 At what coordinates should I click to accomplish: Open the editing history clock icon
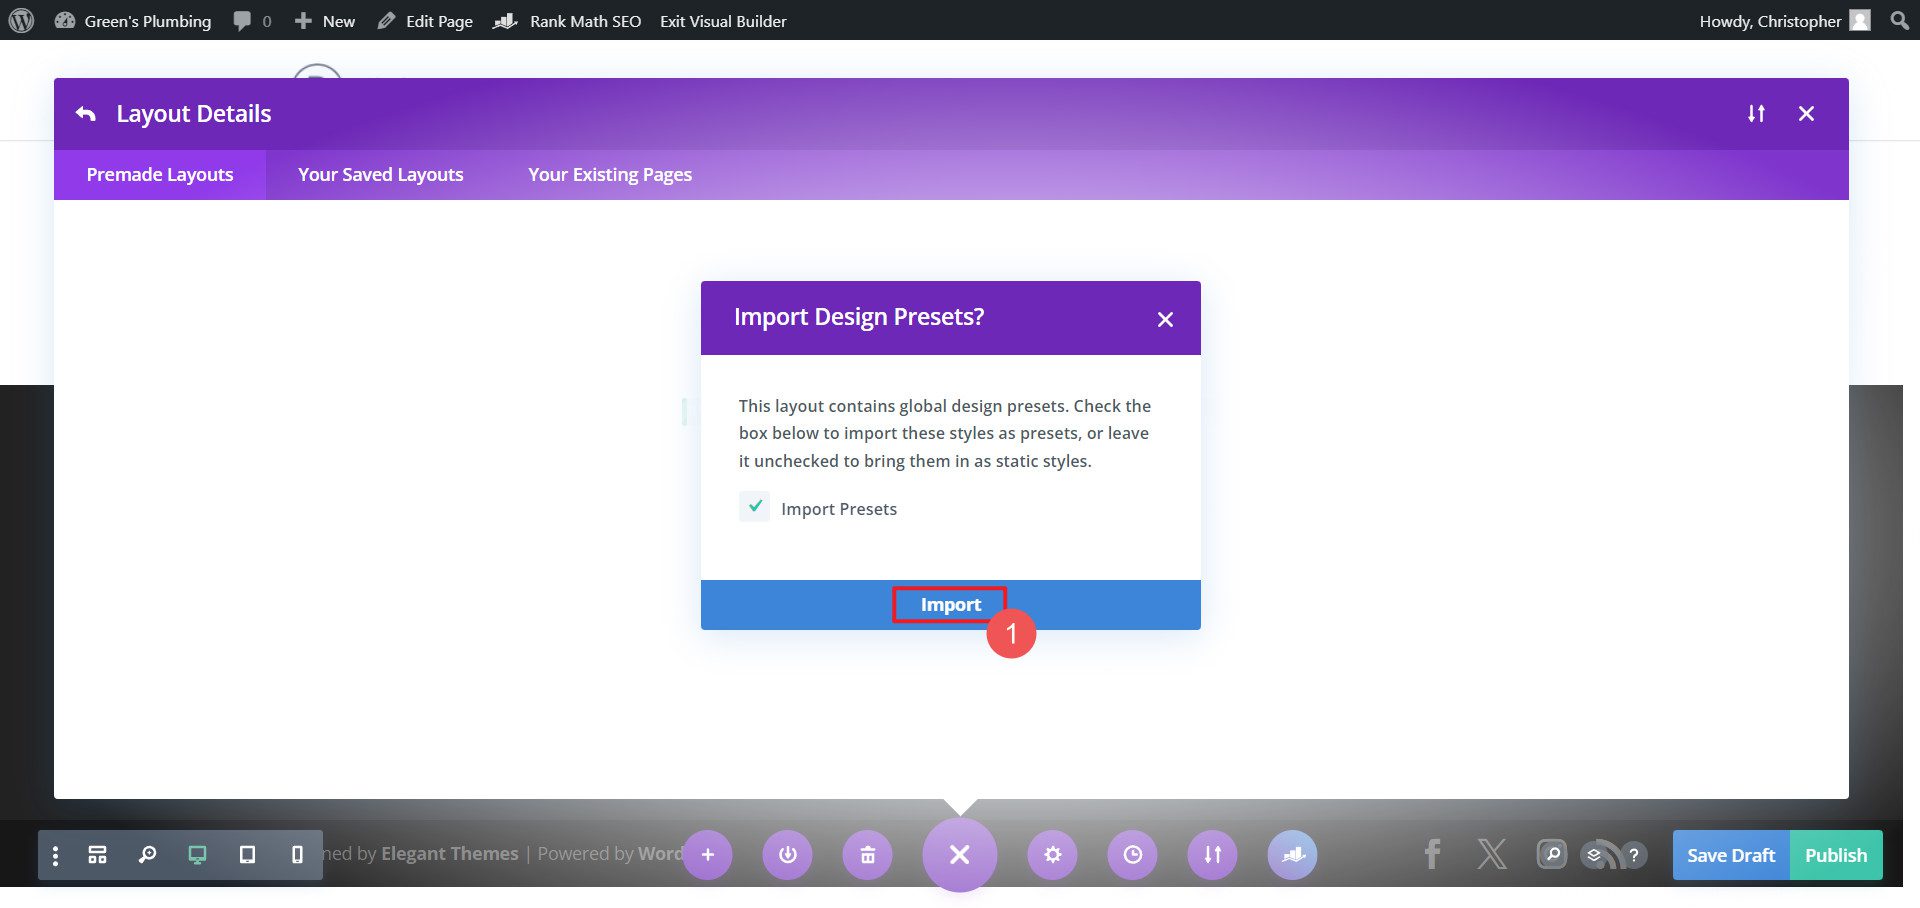(x=1132, y=854)
